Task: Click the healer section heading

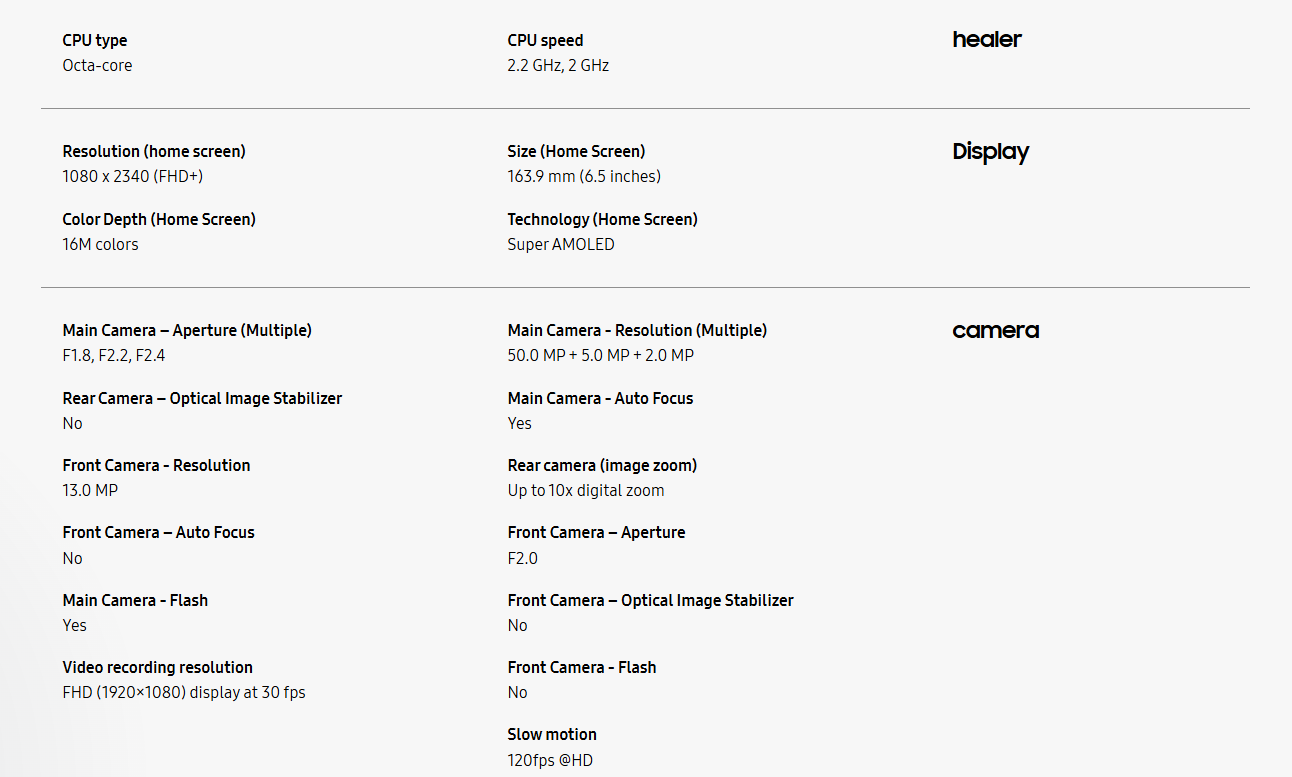Action: (987, 40)
